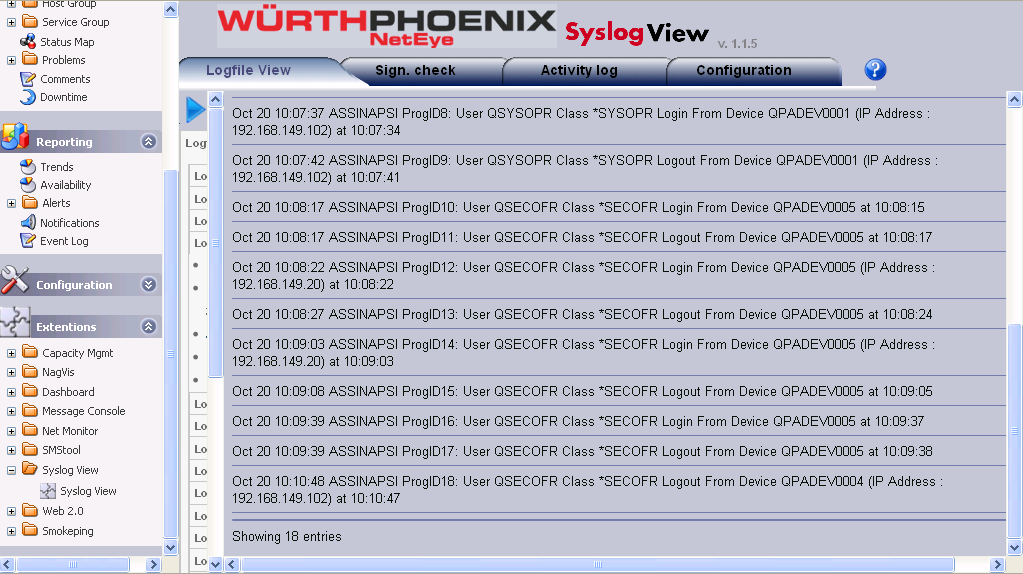Expand the NagVis tree node
The width and height of the screenshot is (1023, 574).
pyautogui.click(x=11, y=372)
